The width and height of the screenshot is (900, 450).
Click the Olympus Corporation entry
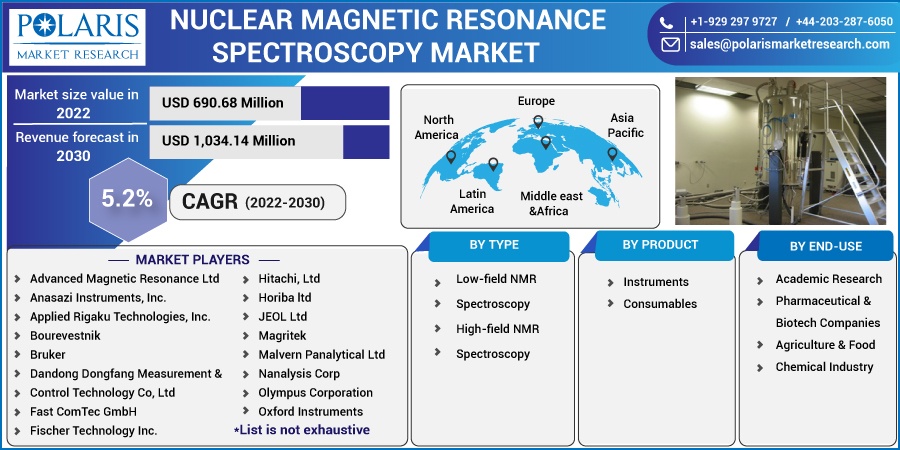point(315,393)
